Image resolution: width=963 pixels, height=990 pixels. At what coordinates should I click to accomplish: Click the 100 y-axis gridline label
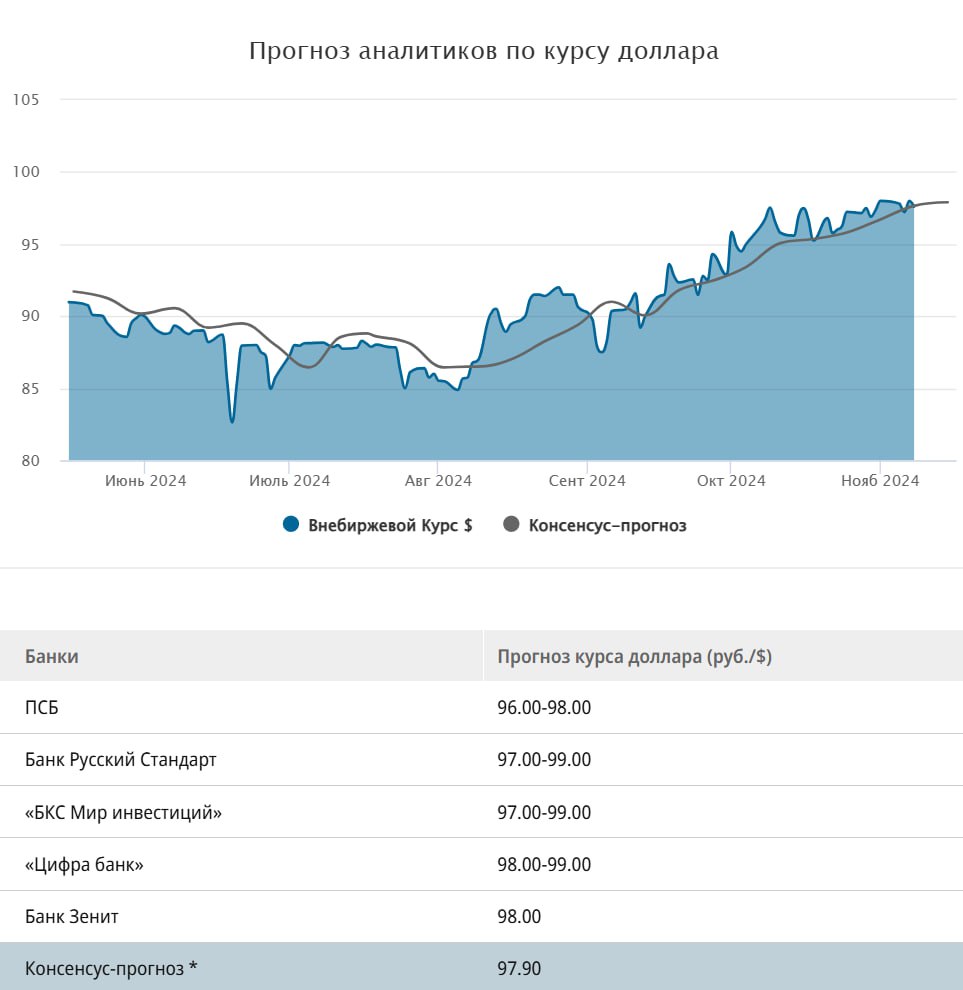[25, 172]
